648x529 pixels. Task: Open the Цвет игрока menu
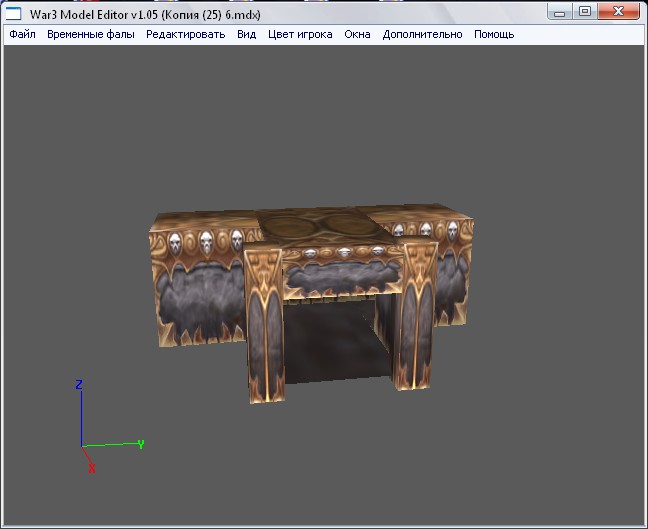(x=300, y=34)
